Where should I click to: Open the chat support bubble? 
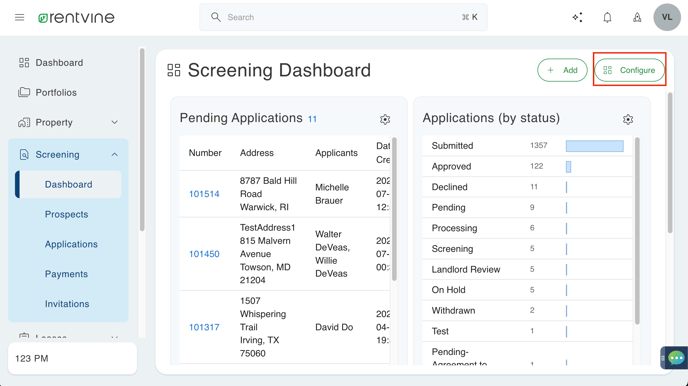(676, 358)
